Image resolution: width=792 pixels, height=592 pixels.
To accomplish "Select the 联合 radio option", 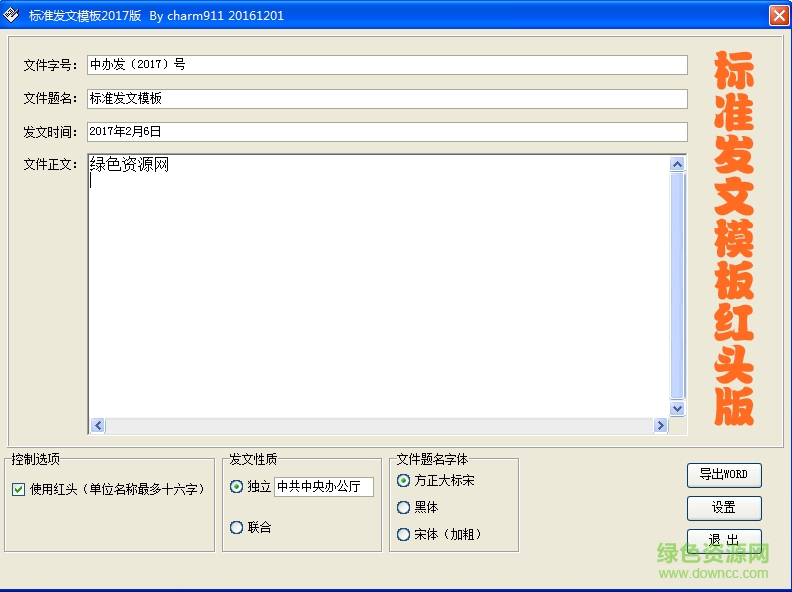I will point(236,527).
